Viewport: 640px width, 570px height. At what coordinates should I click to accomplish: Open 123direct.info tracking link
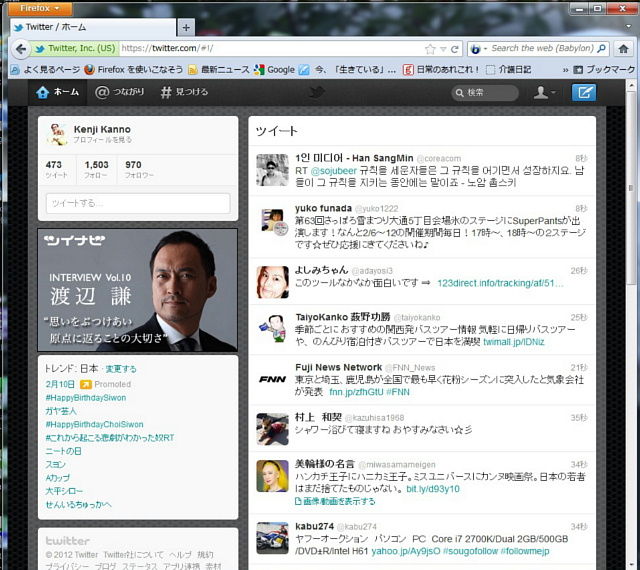(x=500, y=283)
